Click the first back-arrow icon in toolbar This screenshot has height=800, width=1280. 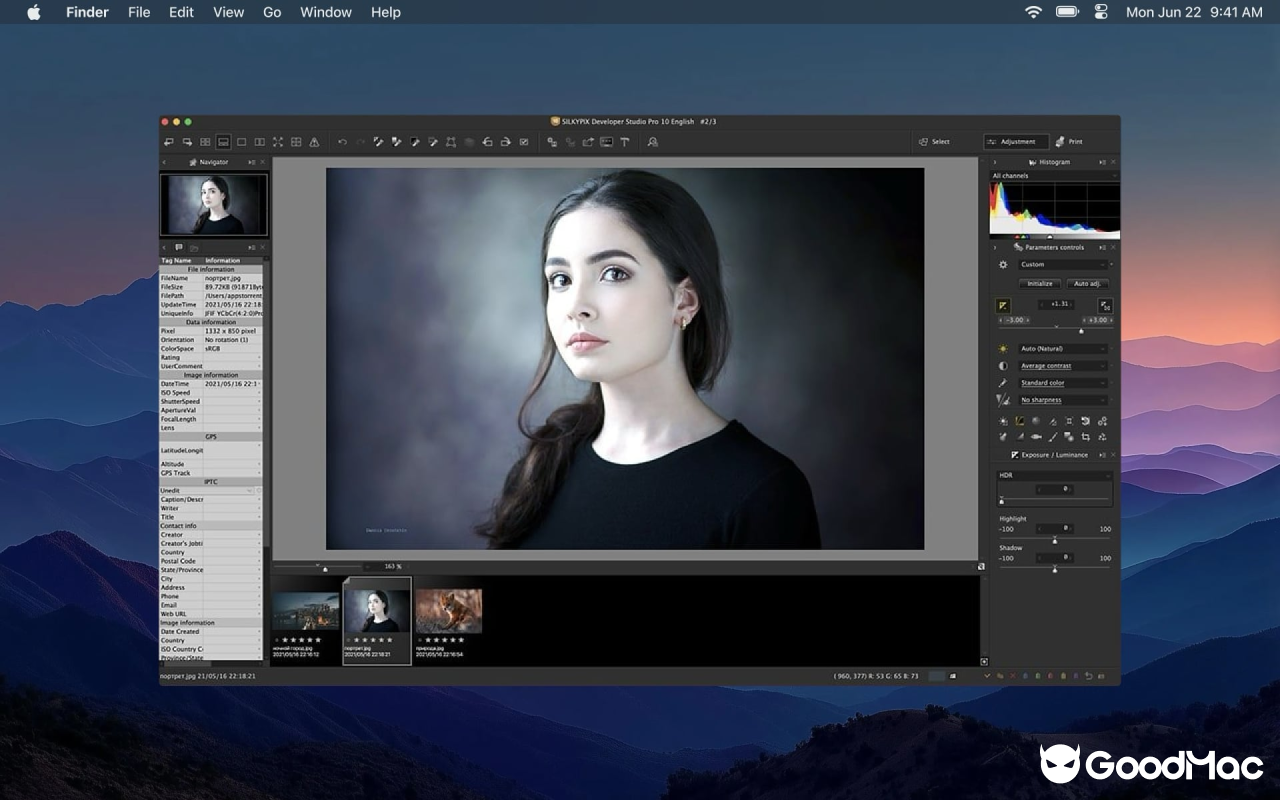[169, 142]
